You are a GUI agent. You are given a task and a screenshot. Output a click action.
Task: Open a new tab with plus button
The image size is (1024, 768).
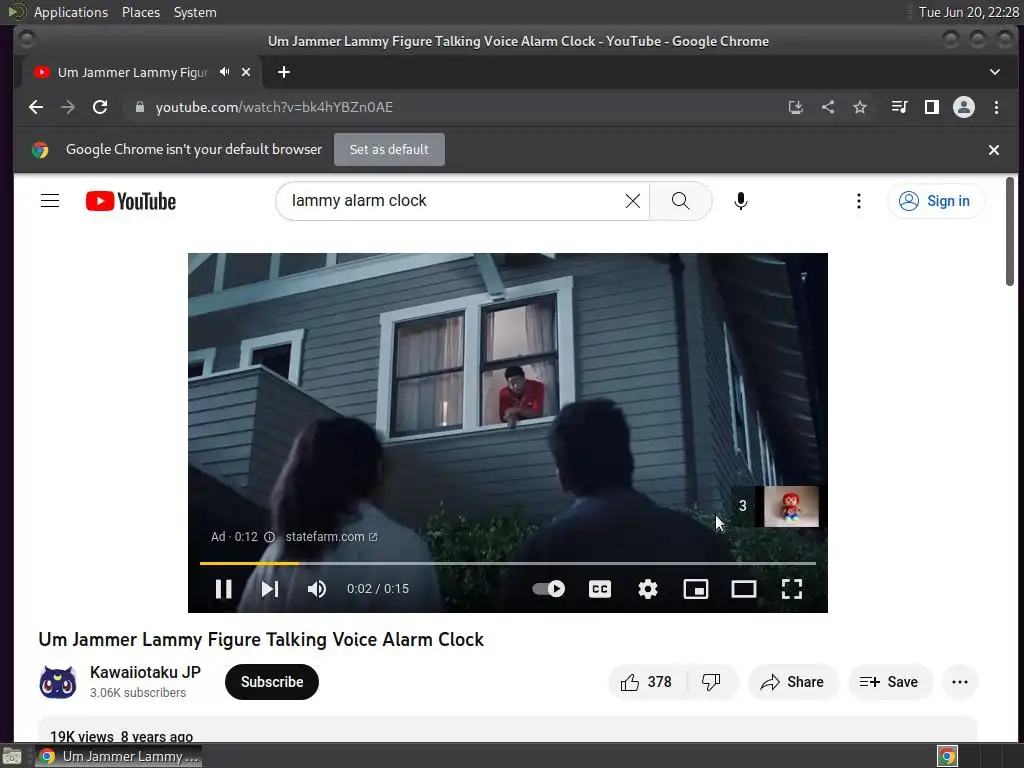[283, 72]
